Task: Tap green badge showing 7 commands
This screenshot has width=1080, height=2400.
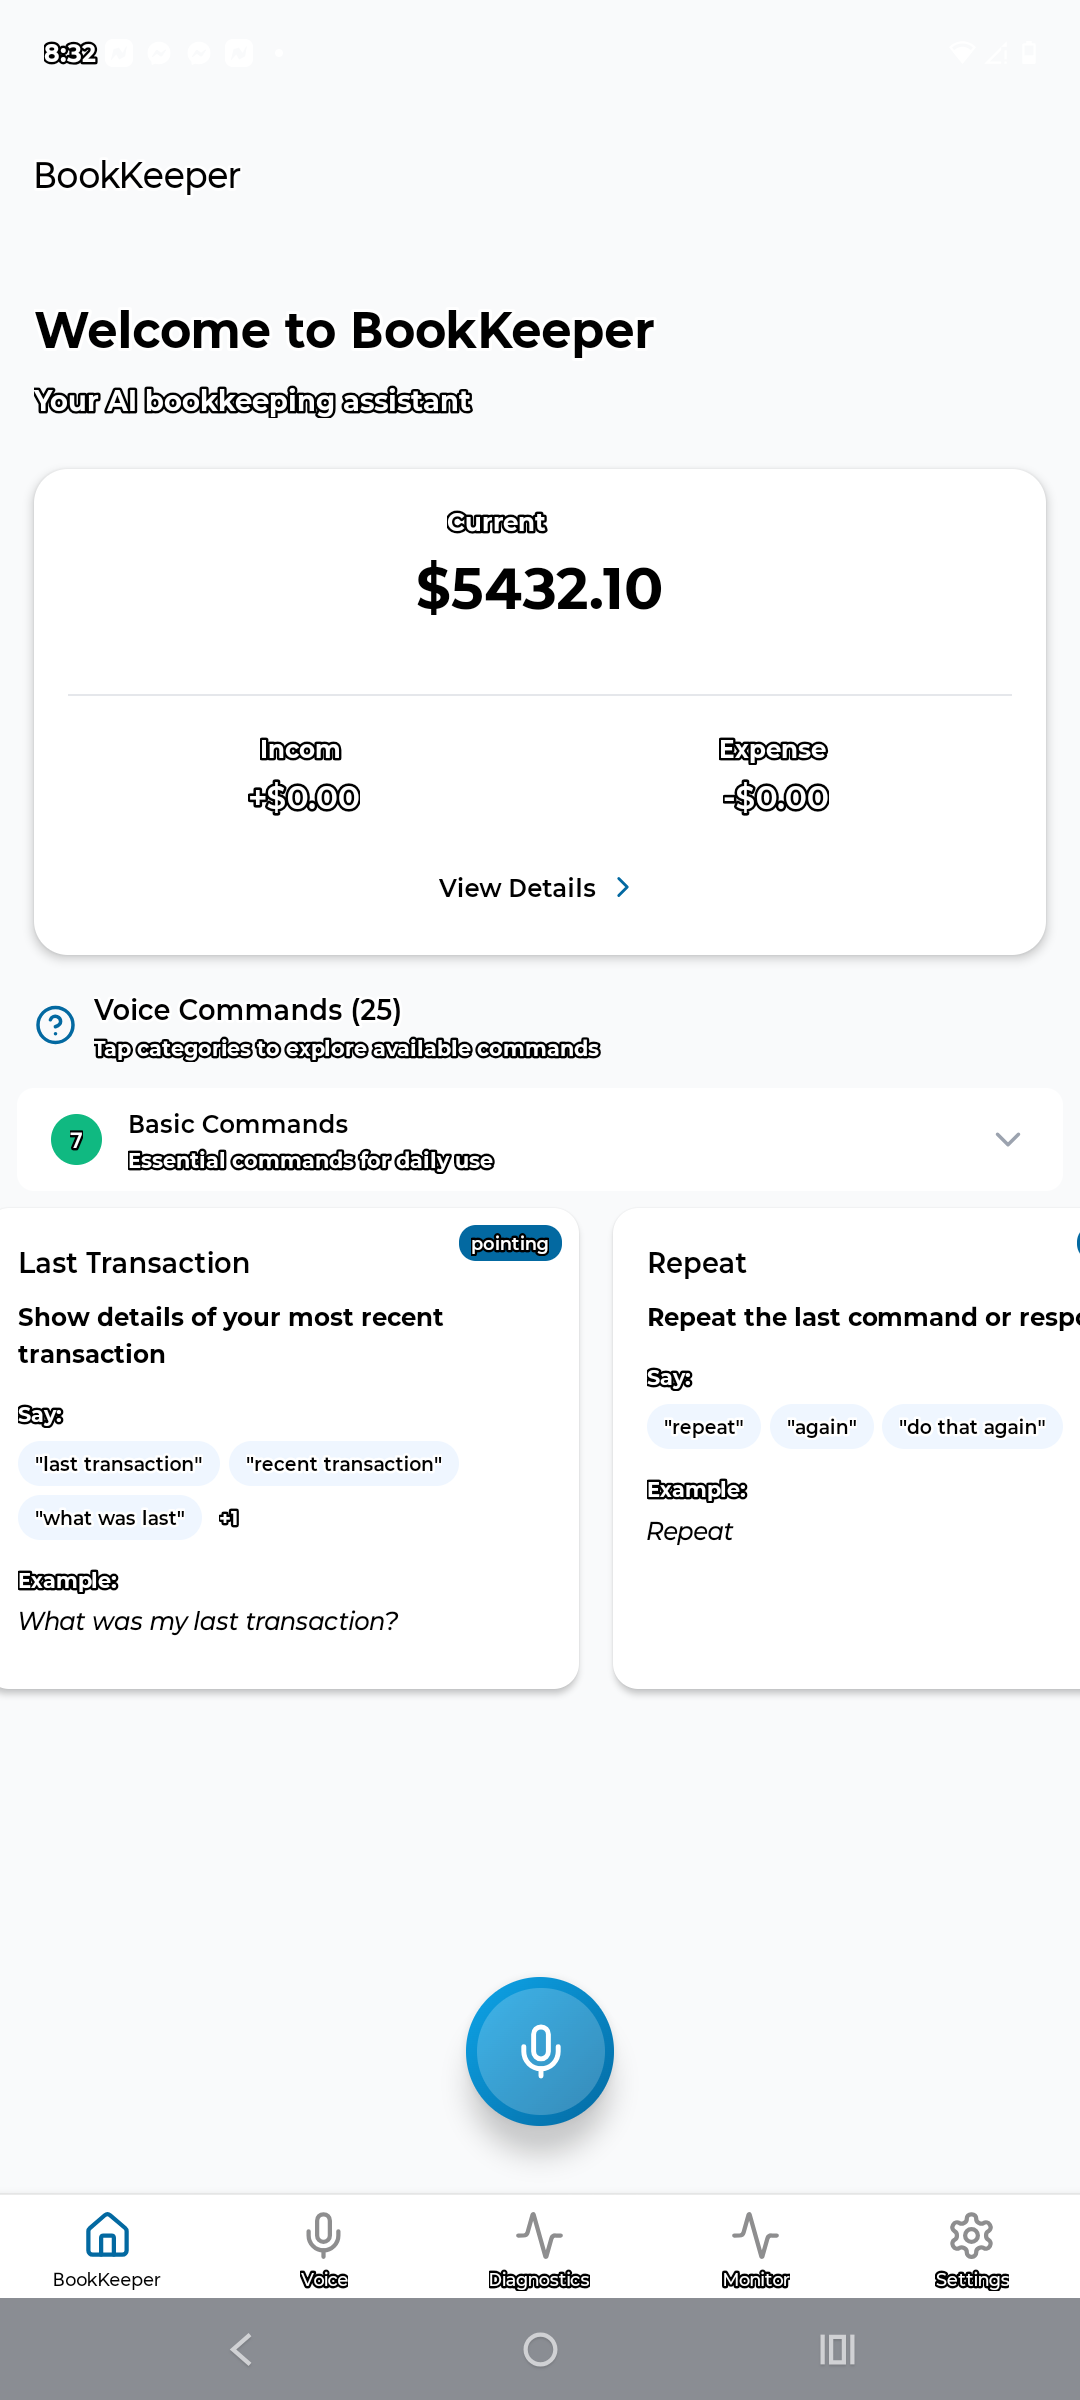Action: coord(76,1140)
